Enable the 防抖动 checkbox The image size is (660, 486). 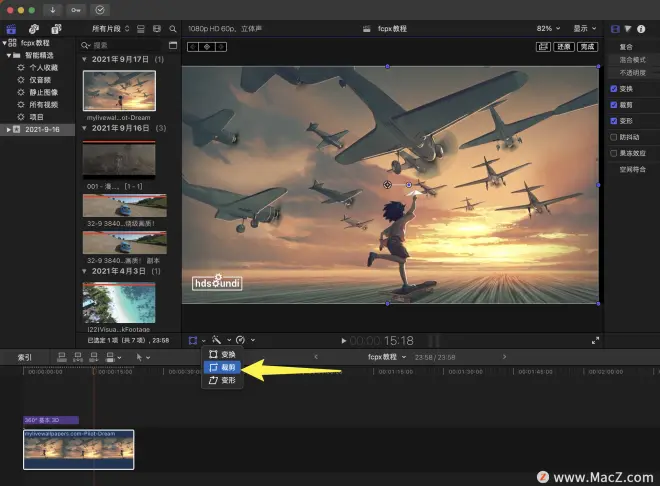[x=614, y=137]
